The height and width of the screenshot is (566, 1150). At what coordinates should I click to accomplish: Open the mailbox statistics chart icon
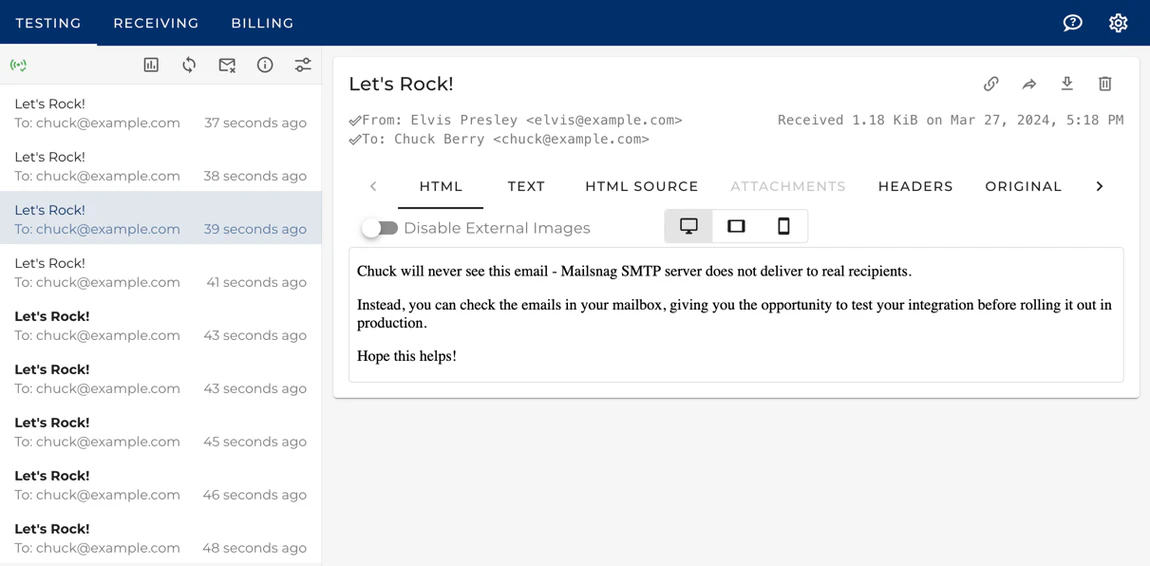pos(151,65)
